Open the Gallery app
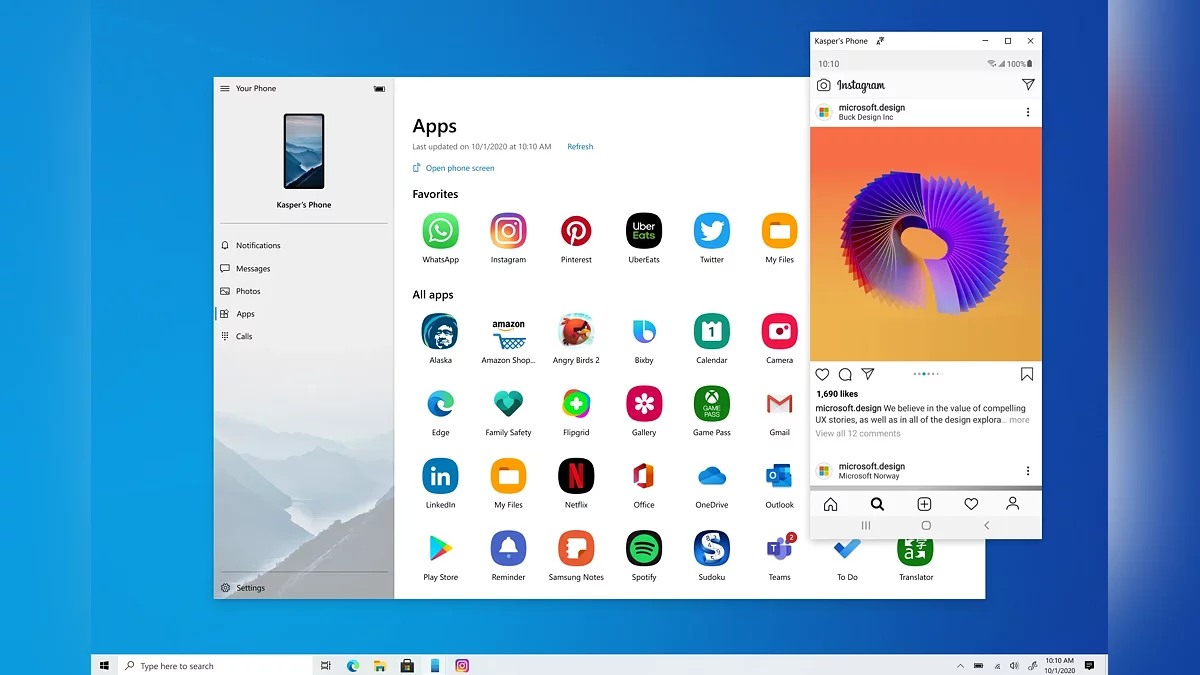The image size is (1200, 675). (644, 404)
